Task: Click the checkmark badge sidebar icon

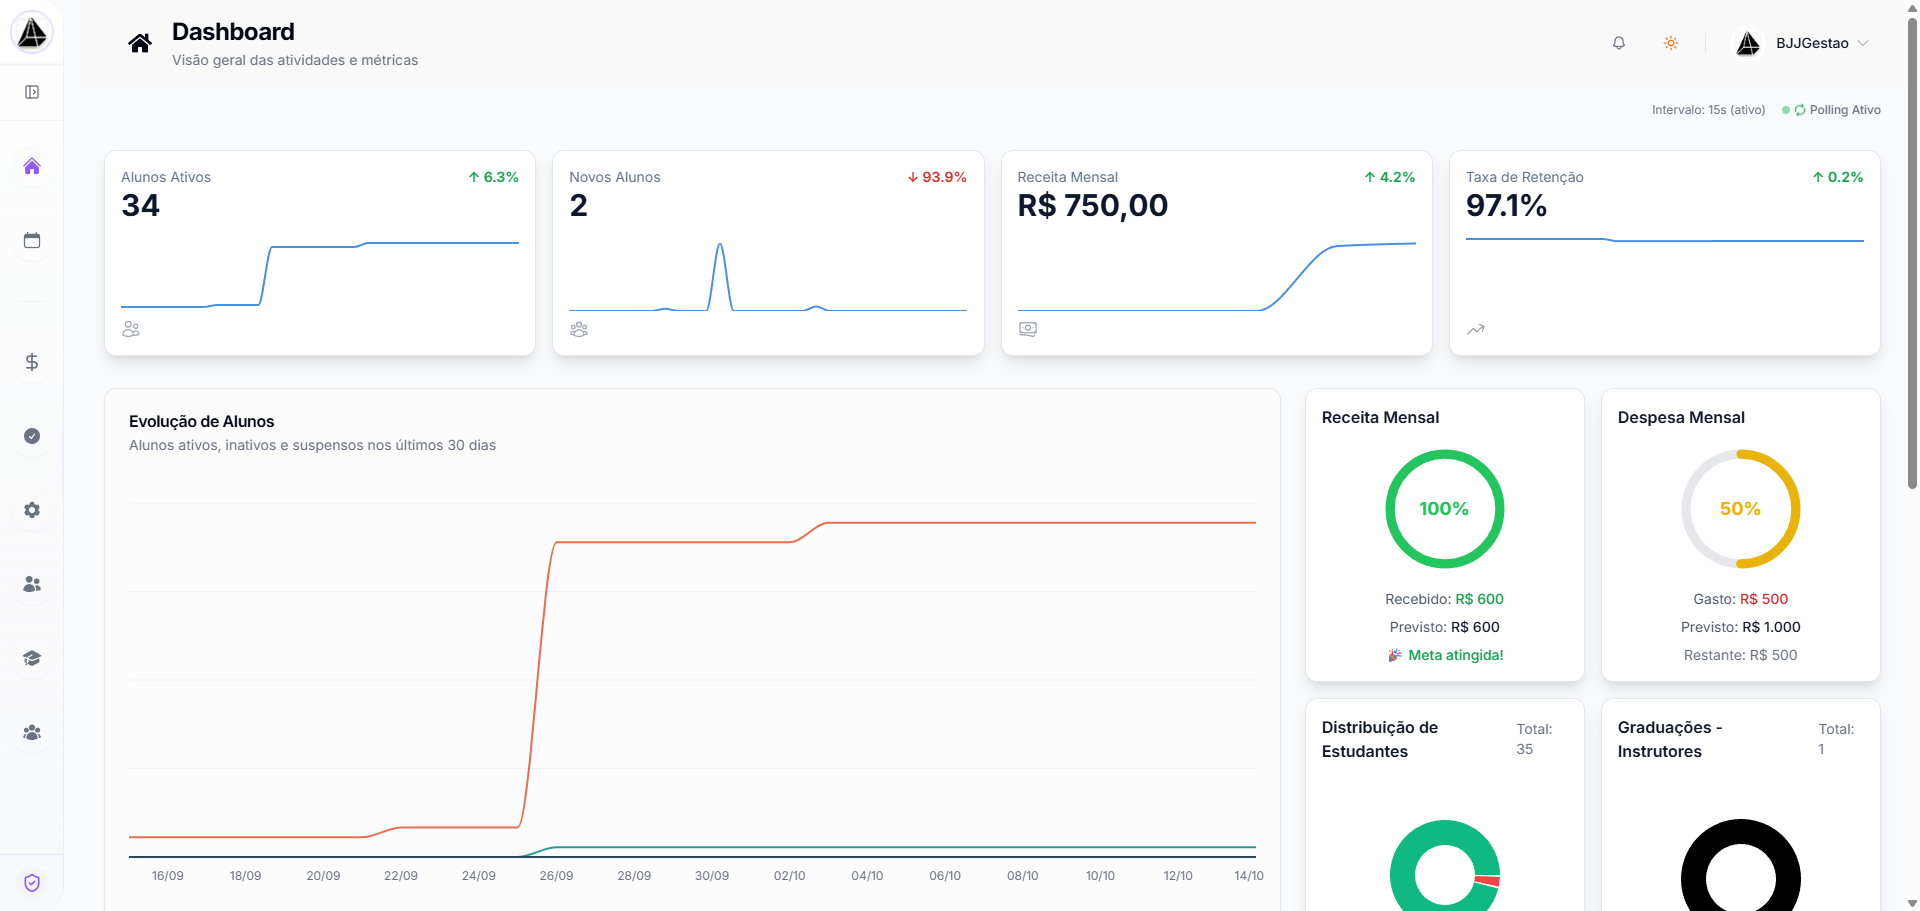Action: click(32, 436)
